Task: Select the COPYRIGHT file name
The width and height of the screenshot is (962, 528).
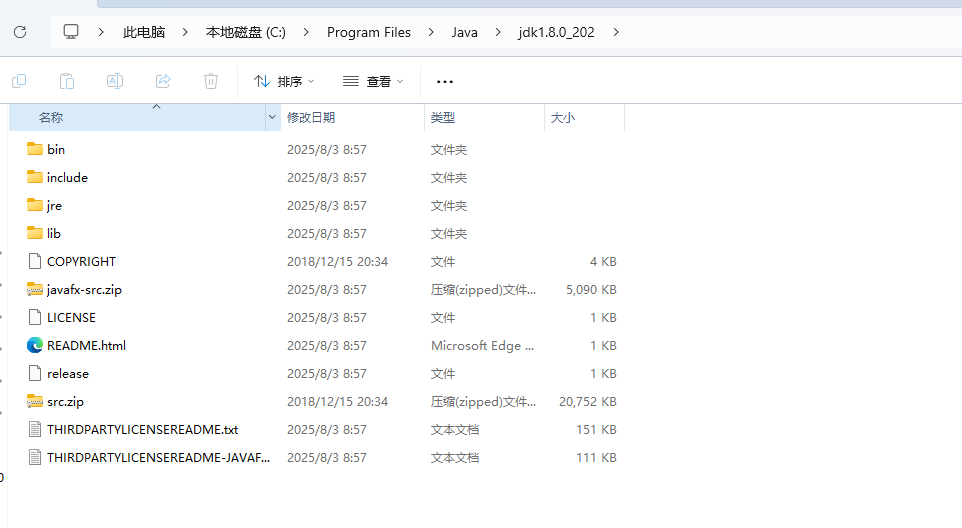Action: coord(82,262)
